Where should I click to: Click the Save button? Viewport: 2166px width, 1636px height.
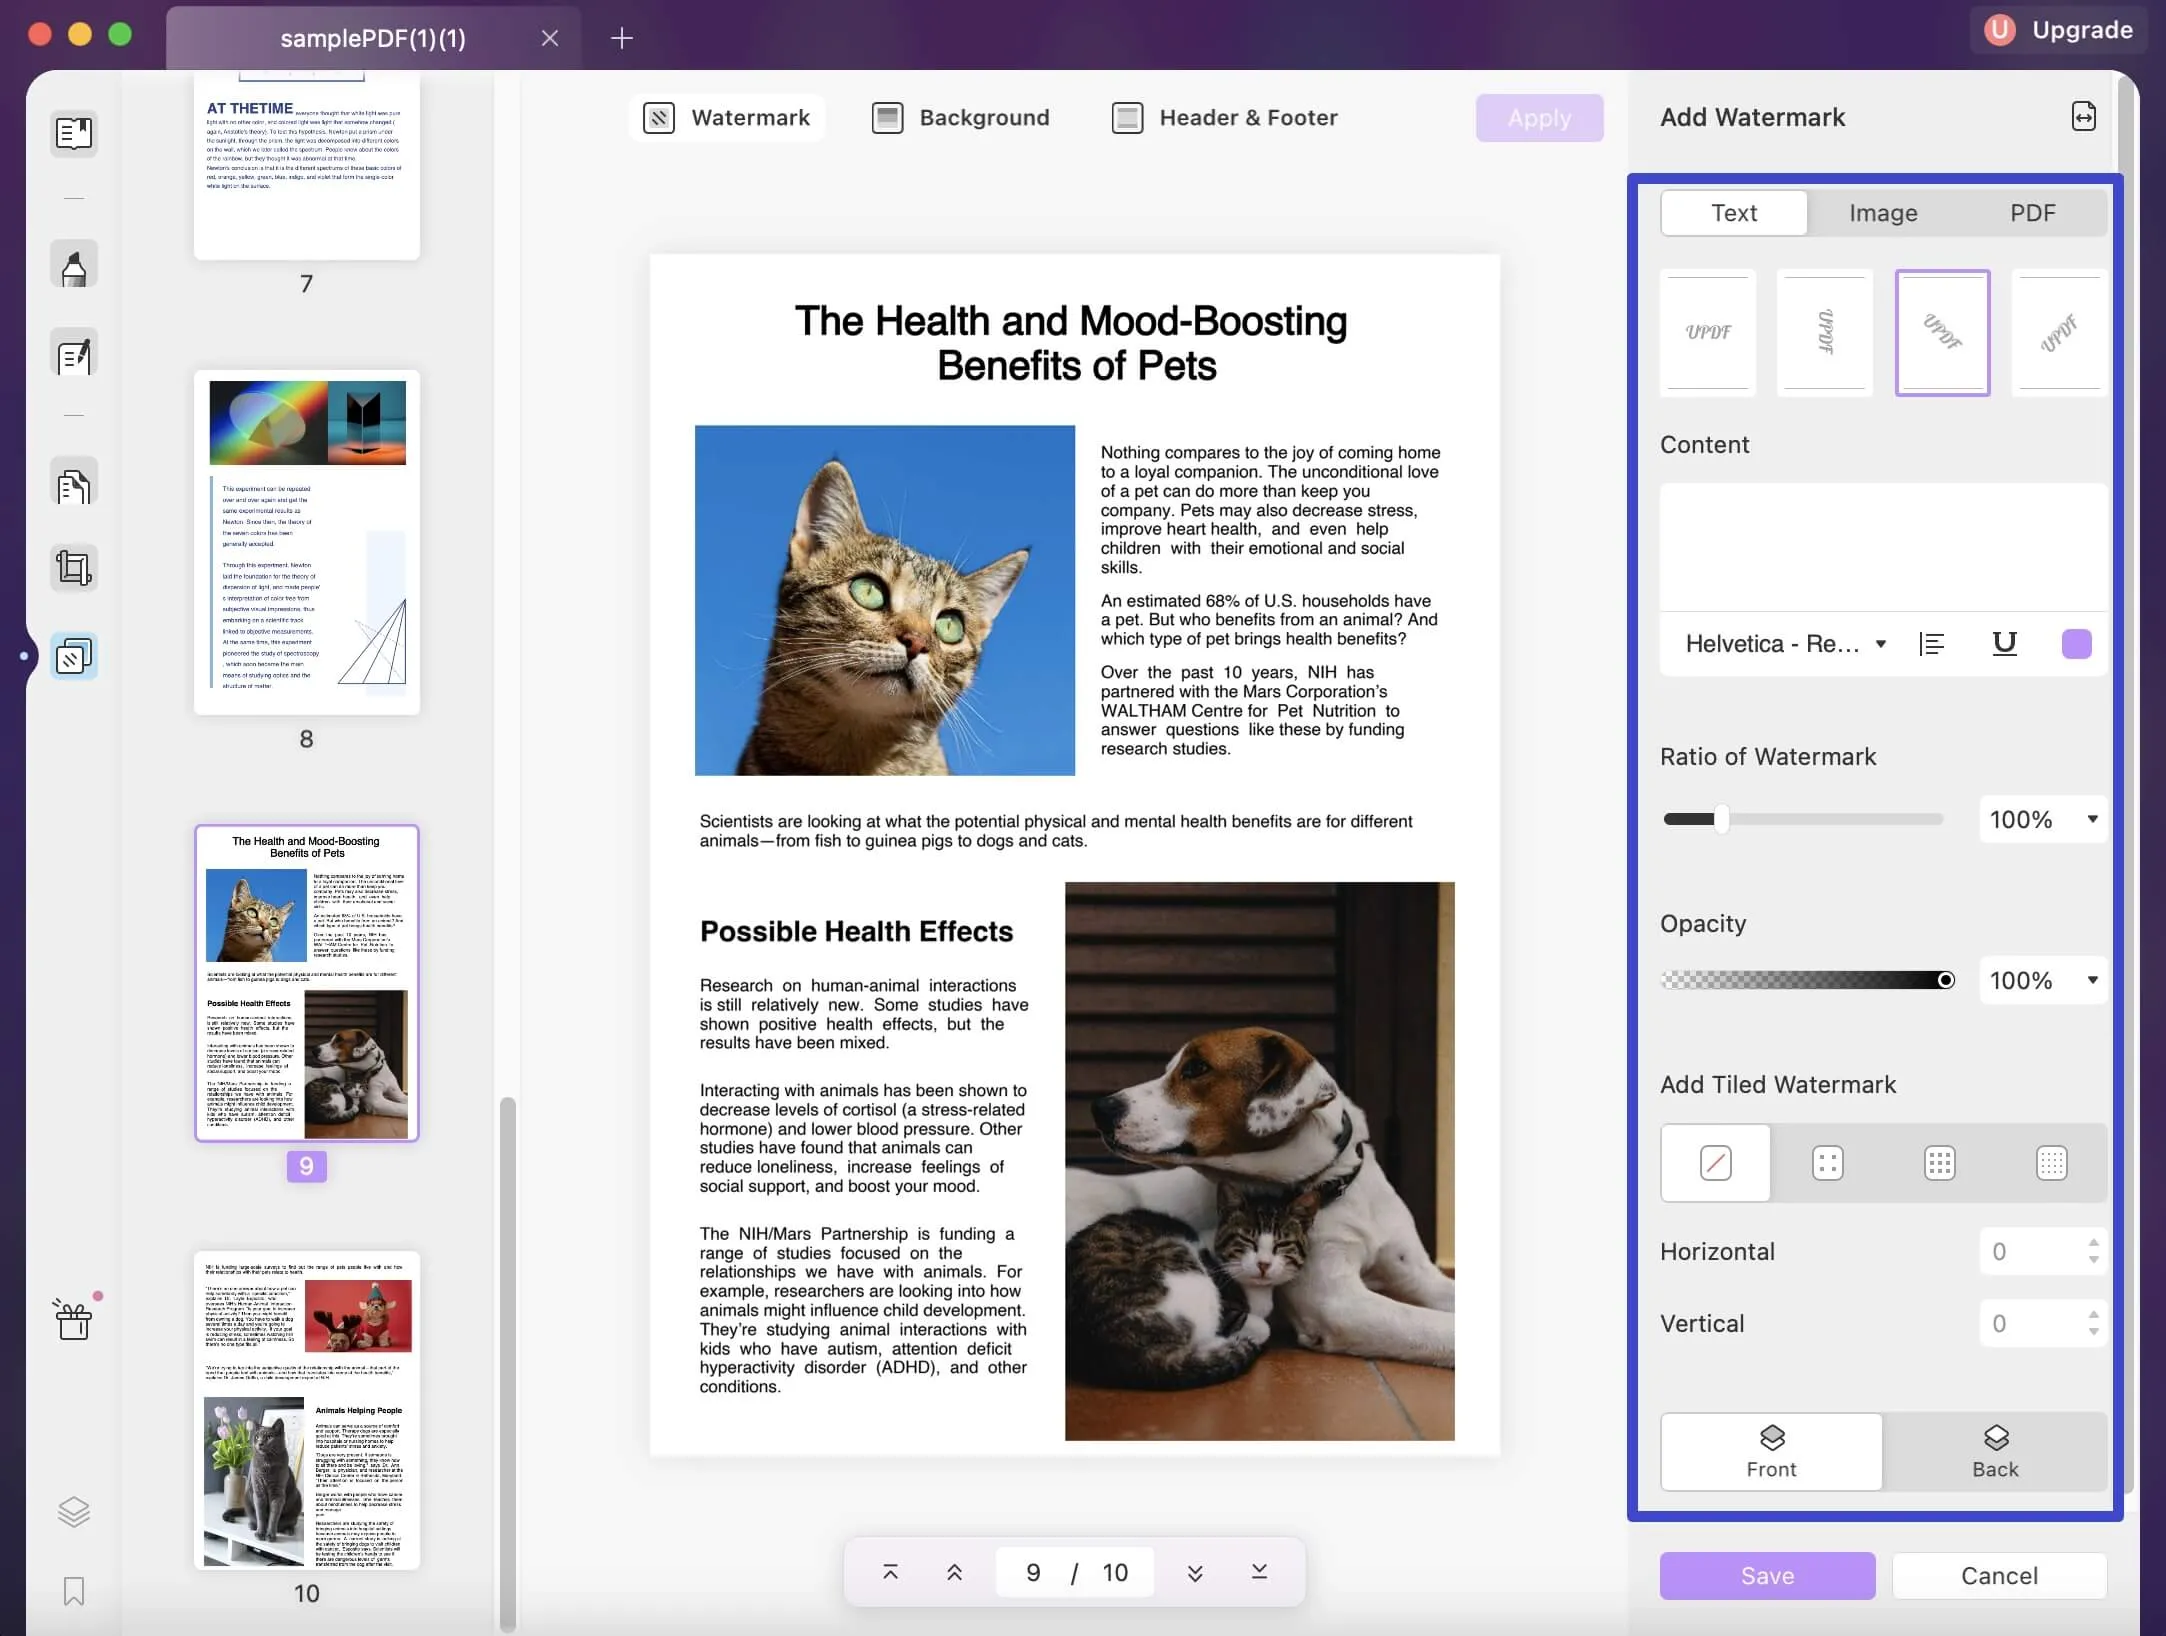1767,1576
